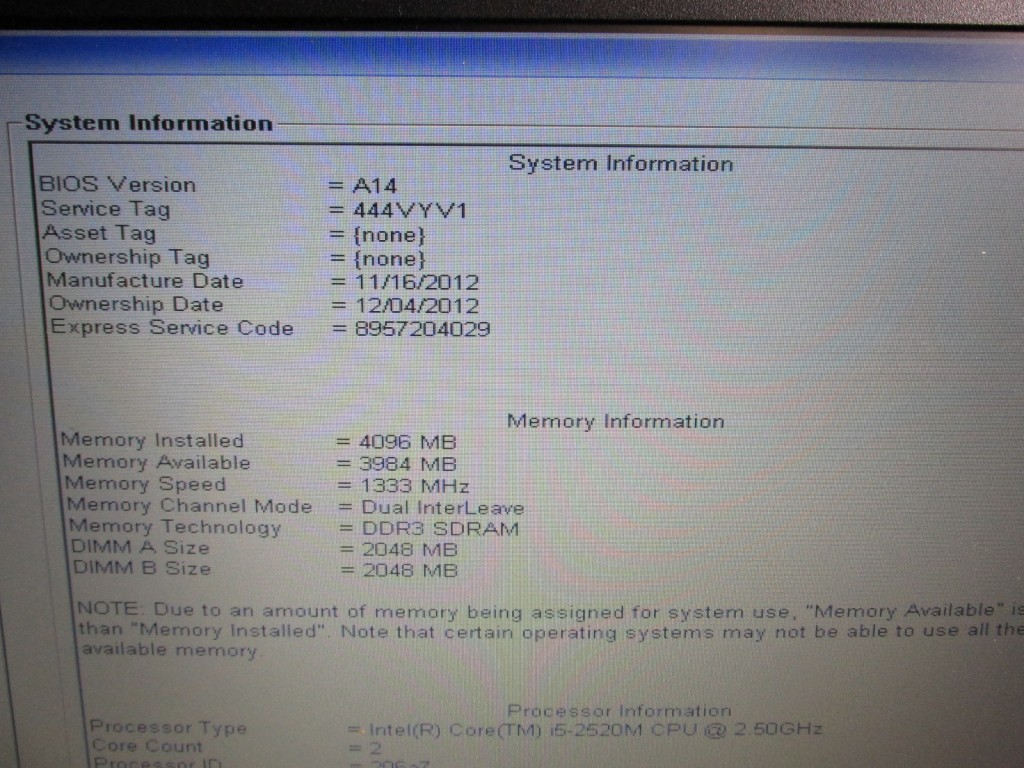1024x768 pixels.
Task: Click the DDR3 SDRAM value
Action: 440,528
